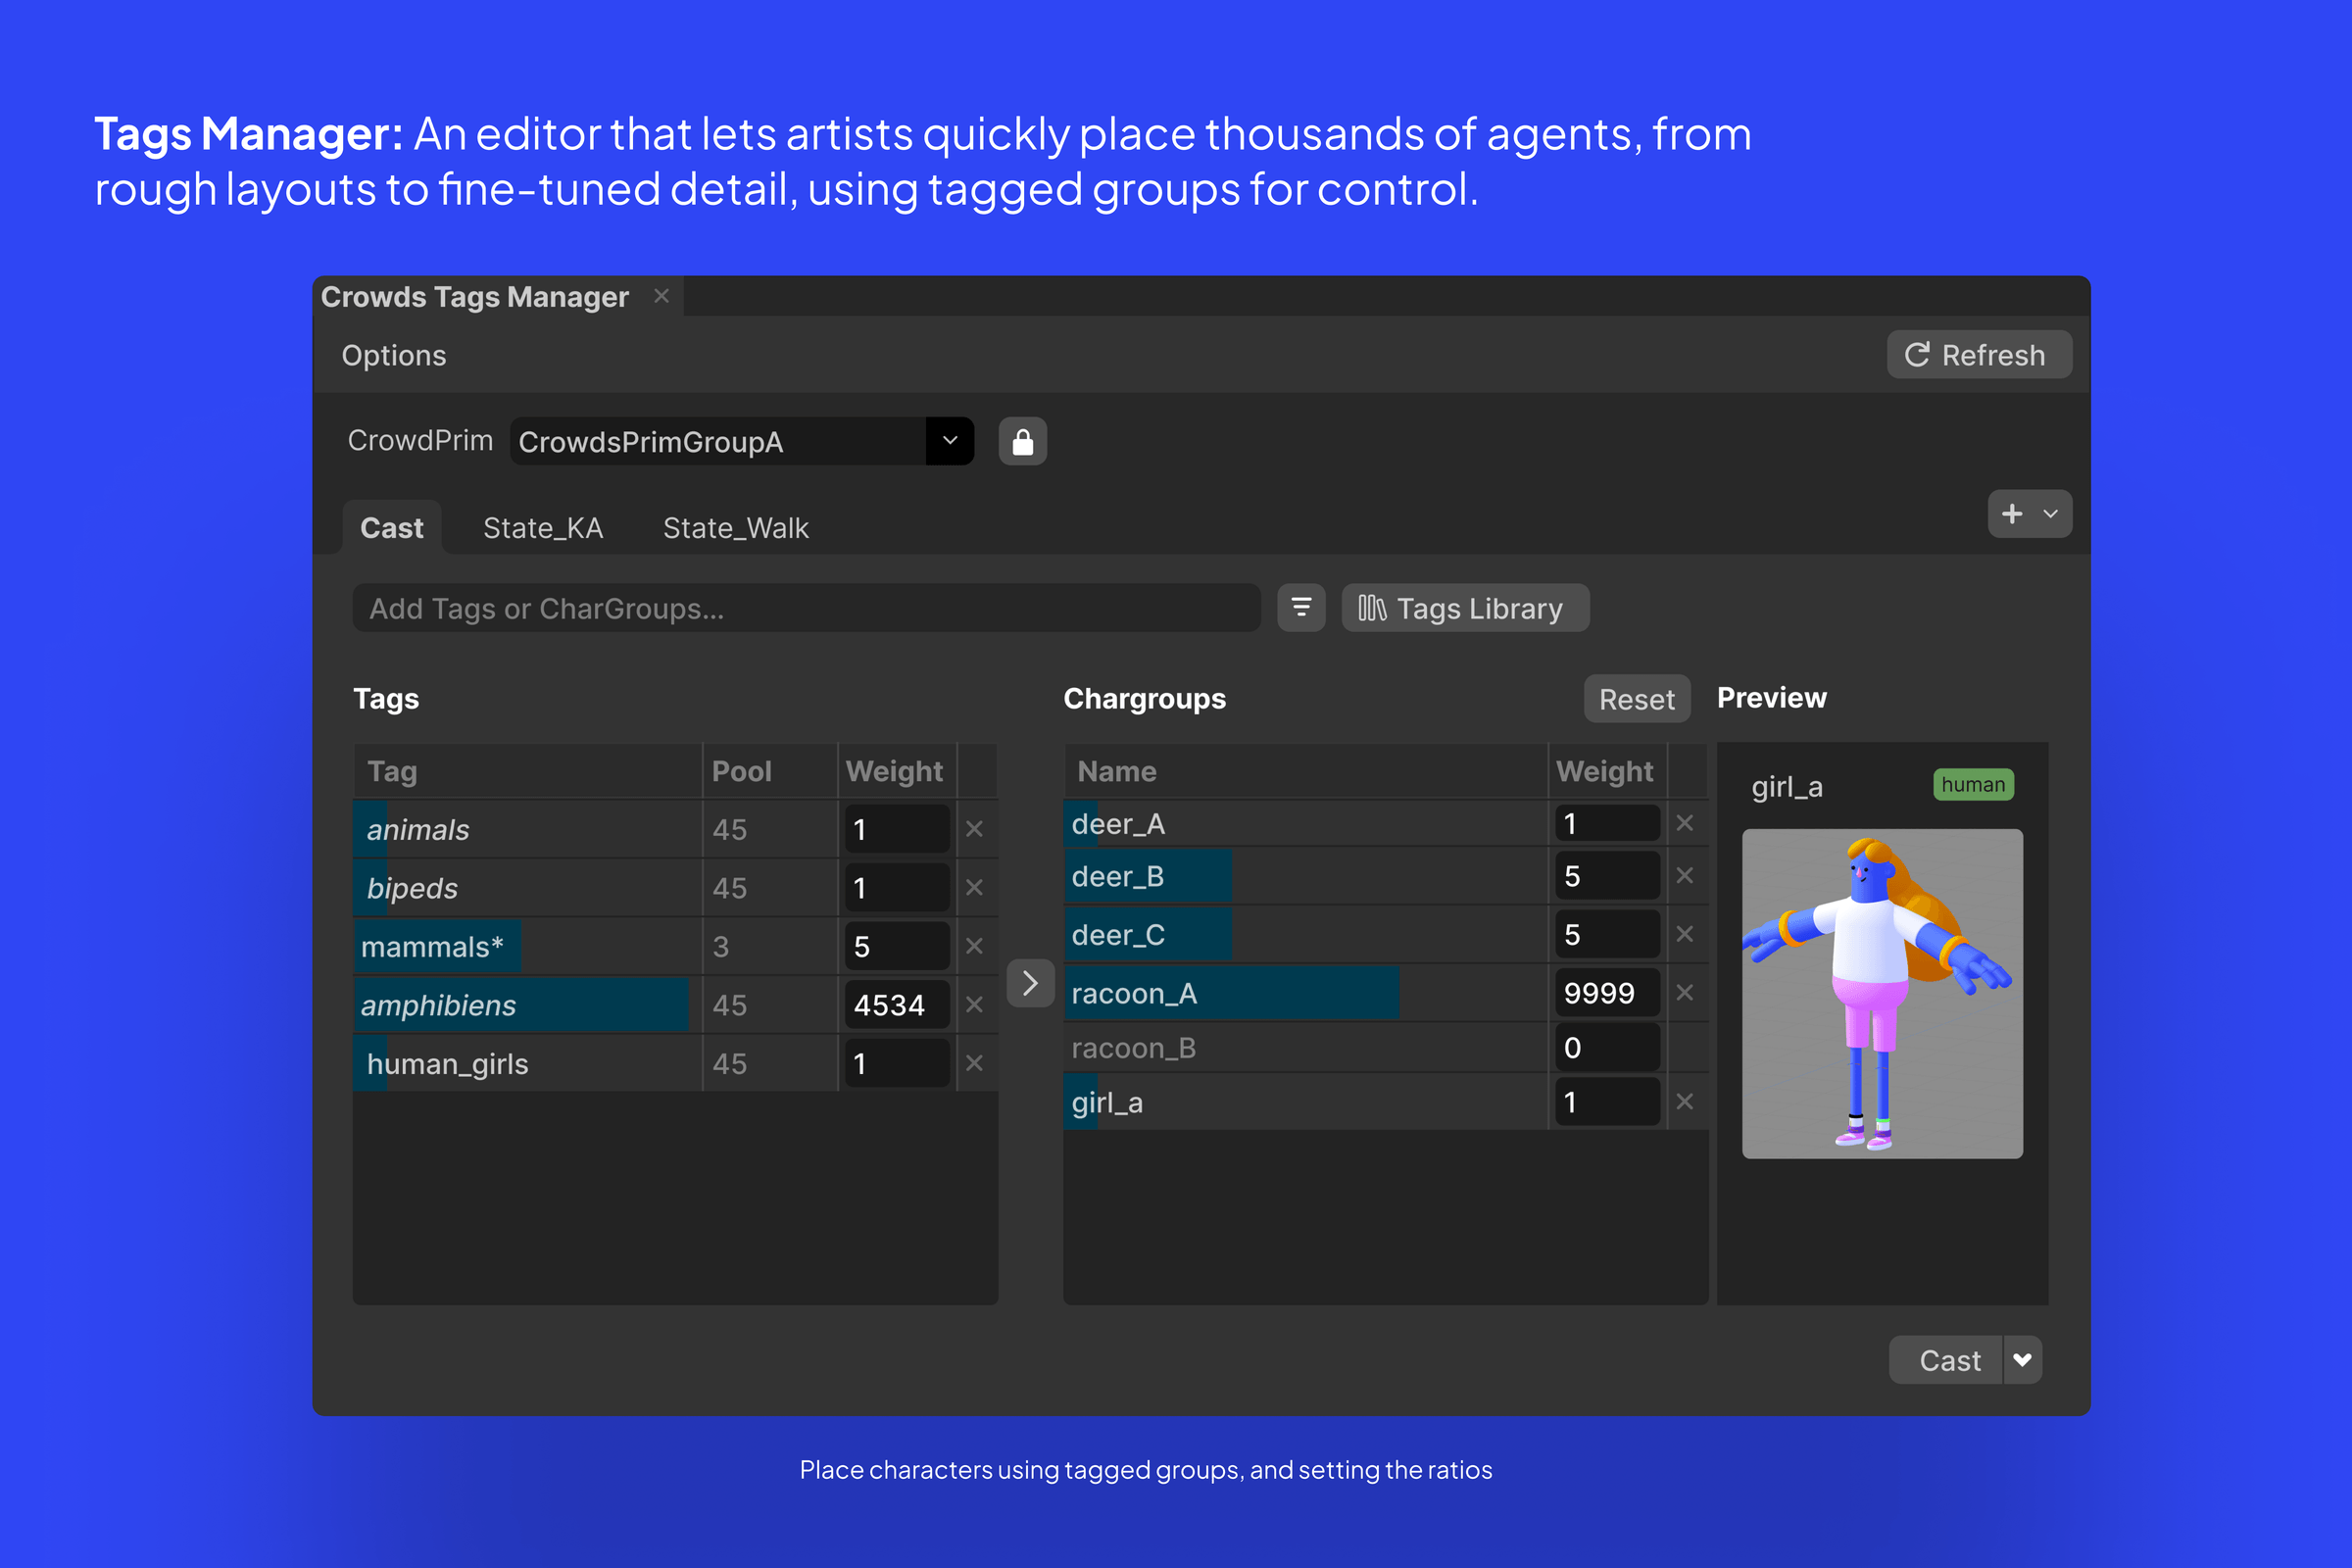Remove the human_girls tag row
The height and width of the screenshot is (1568, 2352).
coord(974,1063)
